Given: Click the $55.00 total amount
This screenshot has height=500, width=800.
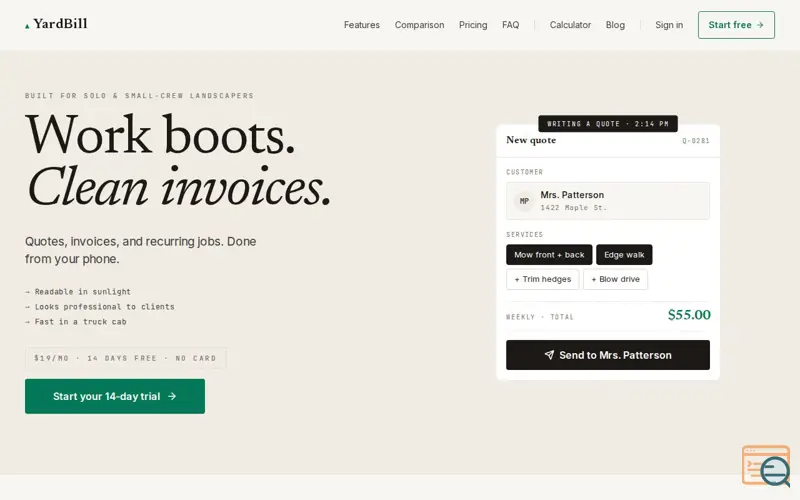Looking at the screenshot, I should 689,315.
